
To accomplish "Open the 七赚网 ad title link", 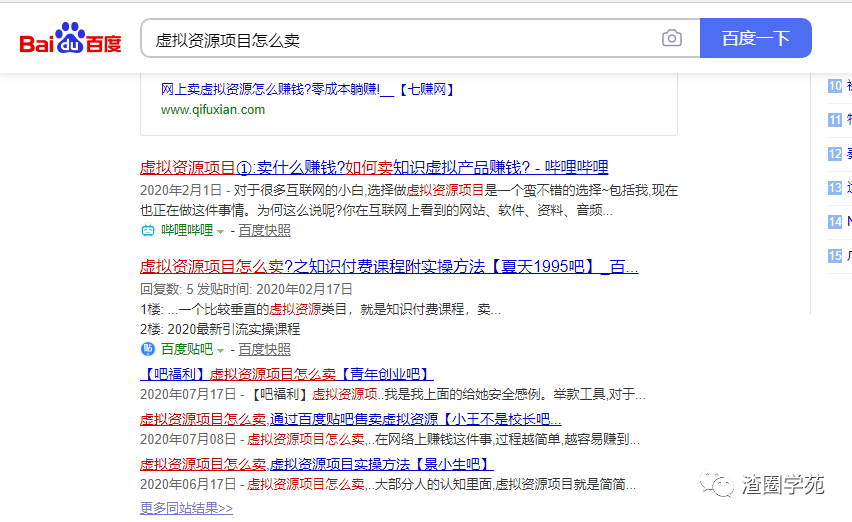I will pos(308,89).
